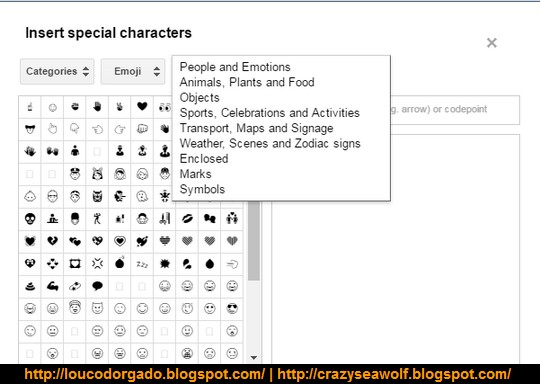Pick the dancer figure emoji
The image size is (540, 384).
97,219
